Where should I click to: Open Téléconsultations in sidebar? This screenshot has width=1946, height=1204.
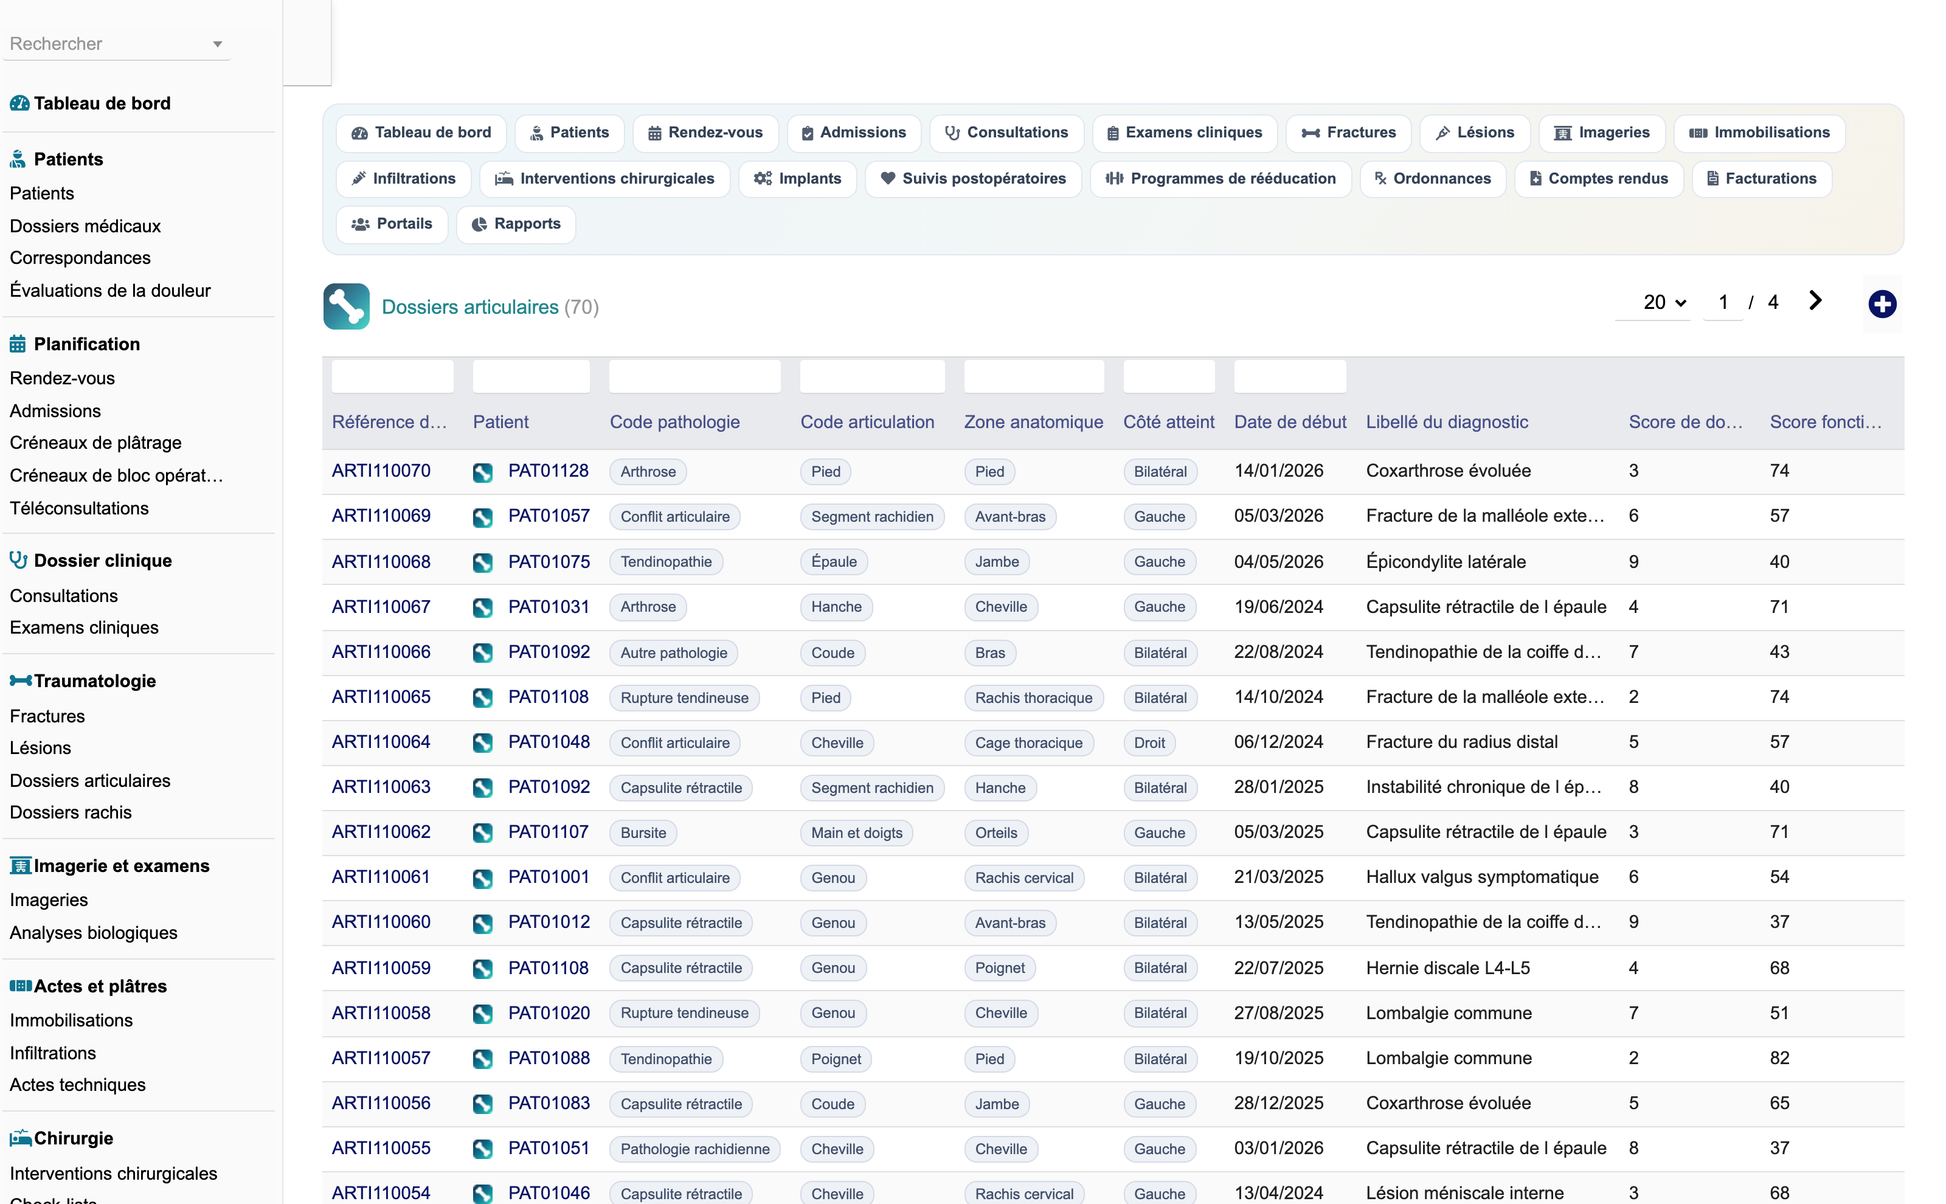coord(79,508)
